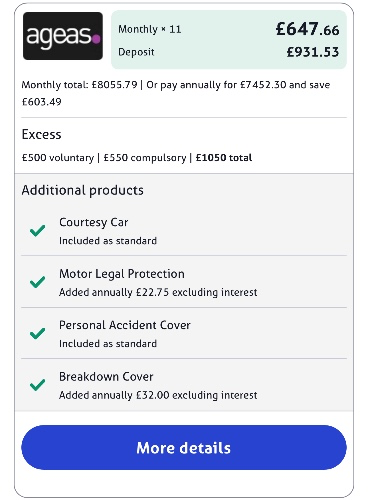This screenshot has height=500, width=368.
Task: Click the Excess section heading
Action: click(x=42, y=134)
